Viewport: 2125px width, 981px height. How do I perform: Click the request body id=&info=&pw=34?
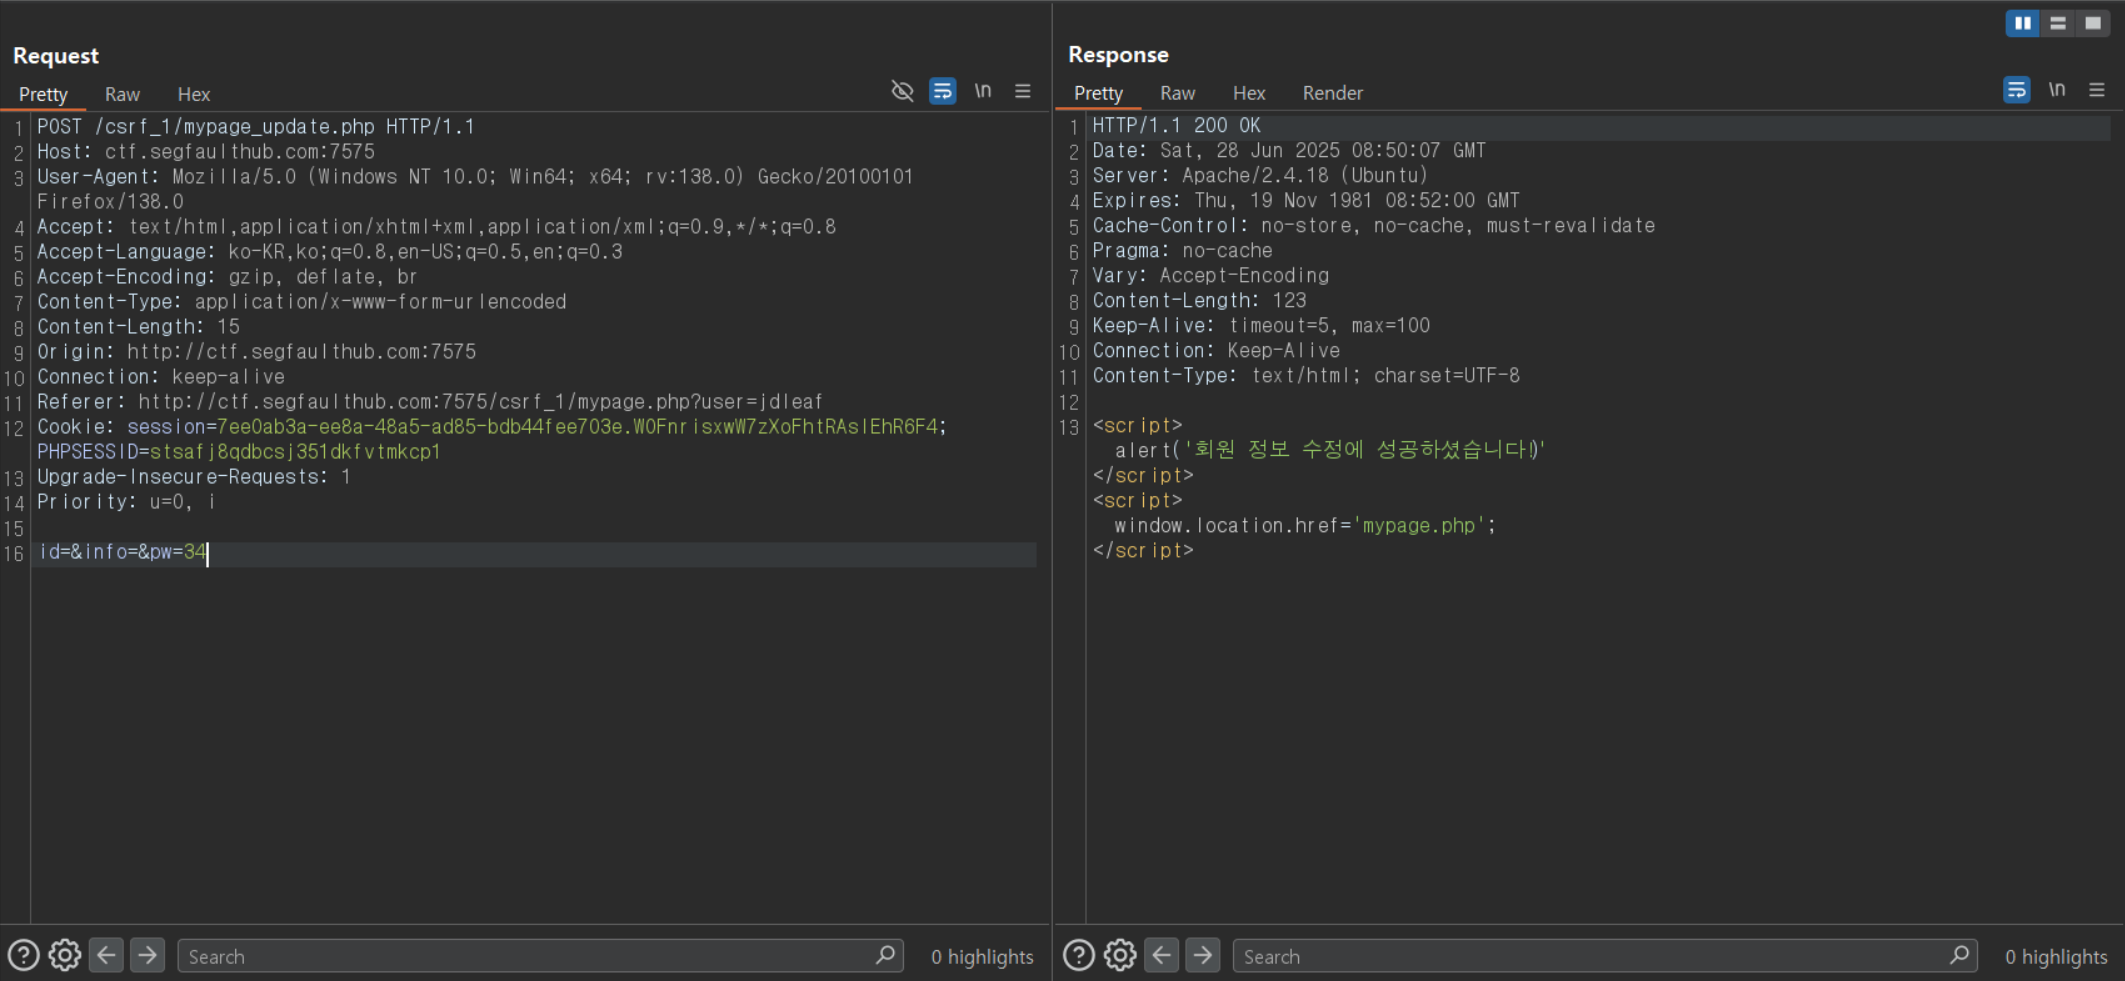pyautogui.click(x=123, y=552)
